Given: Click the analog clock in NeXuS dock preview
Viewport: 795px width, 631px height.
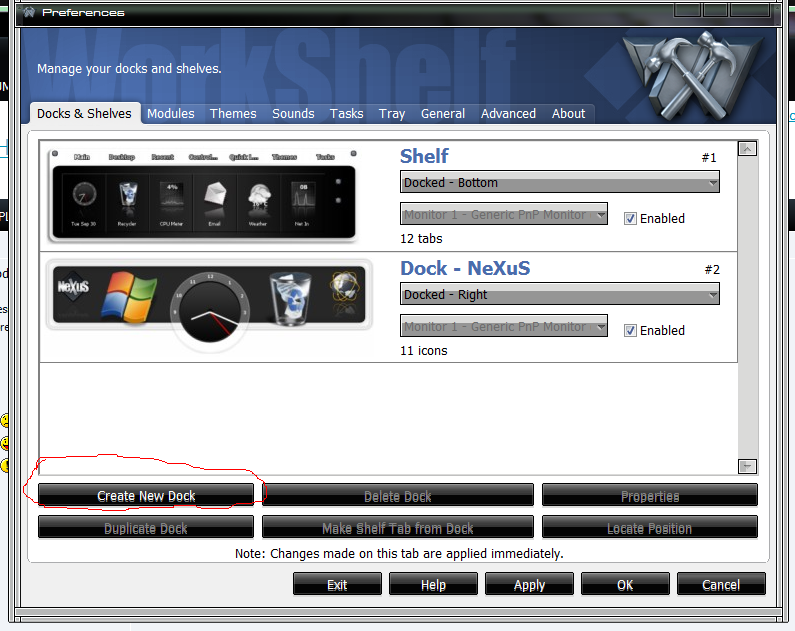Looking at the screenshot, I should [x=208, y=308].
